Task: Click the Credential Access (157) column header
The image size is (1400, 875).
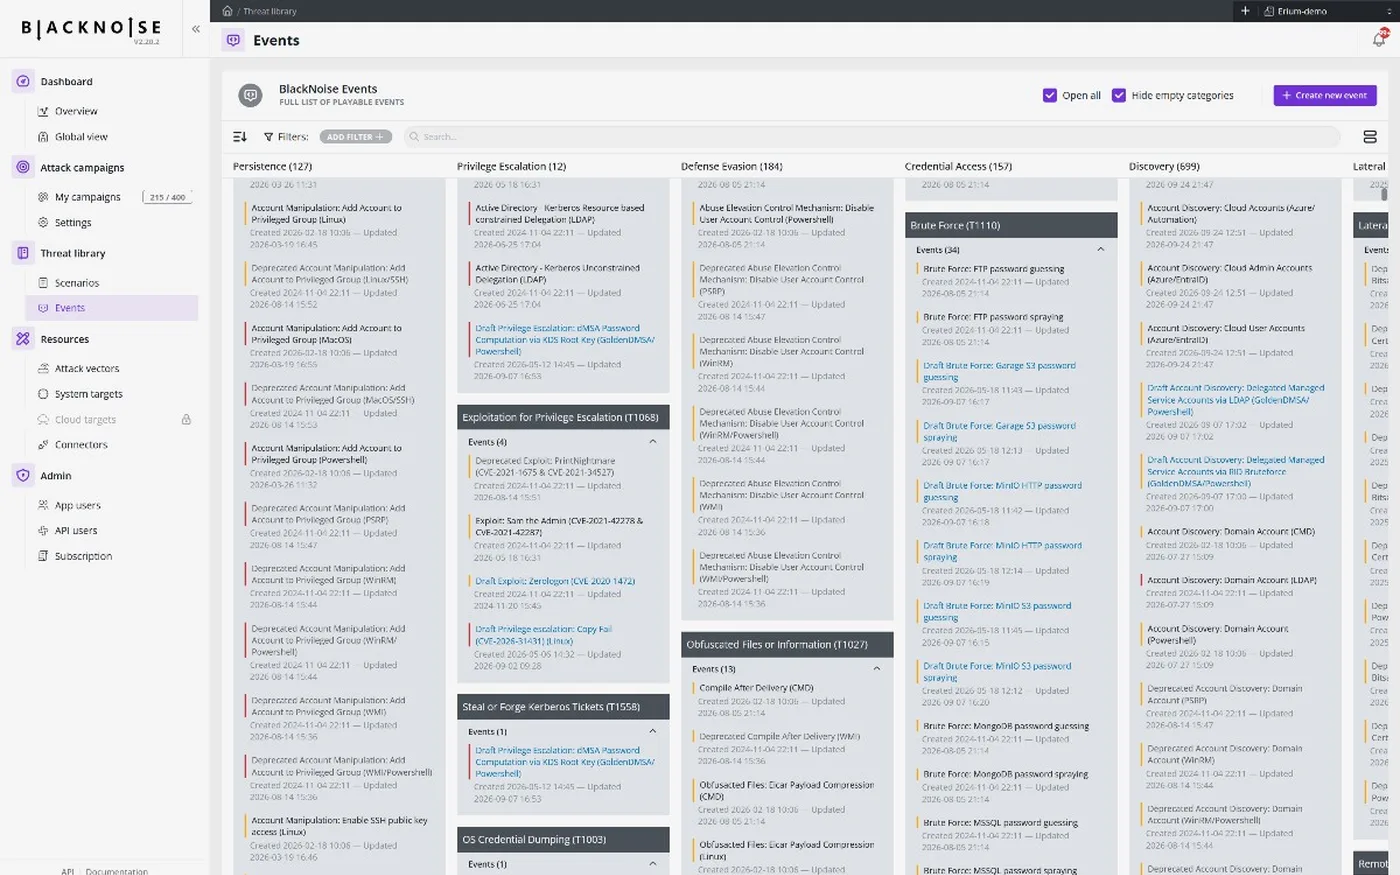Action: 958,166
